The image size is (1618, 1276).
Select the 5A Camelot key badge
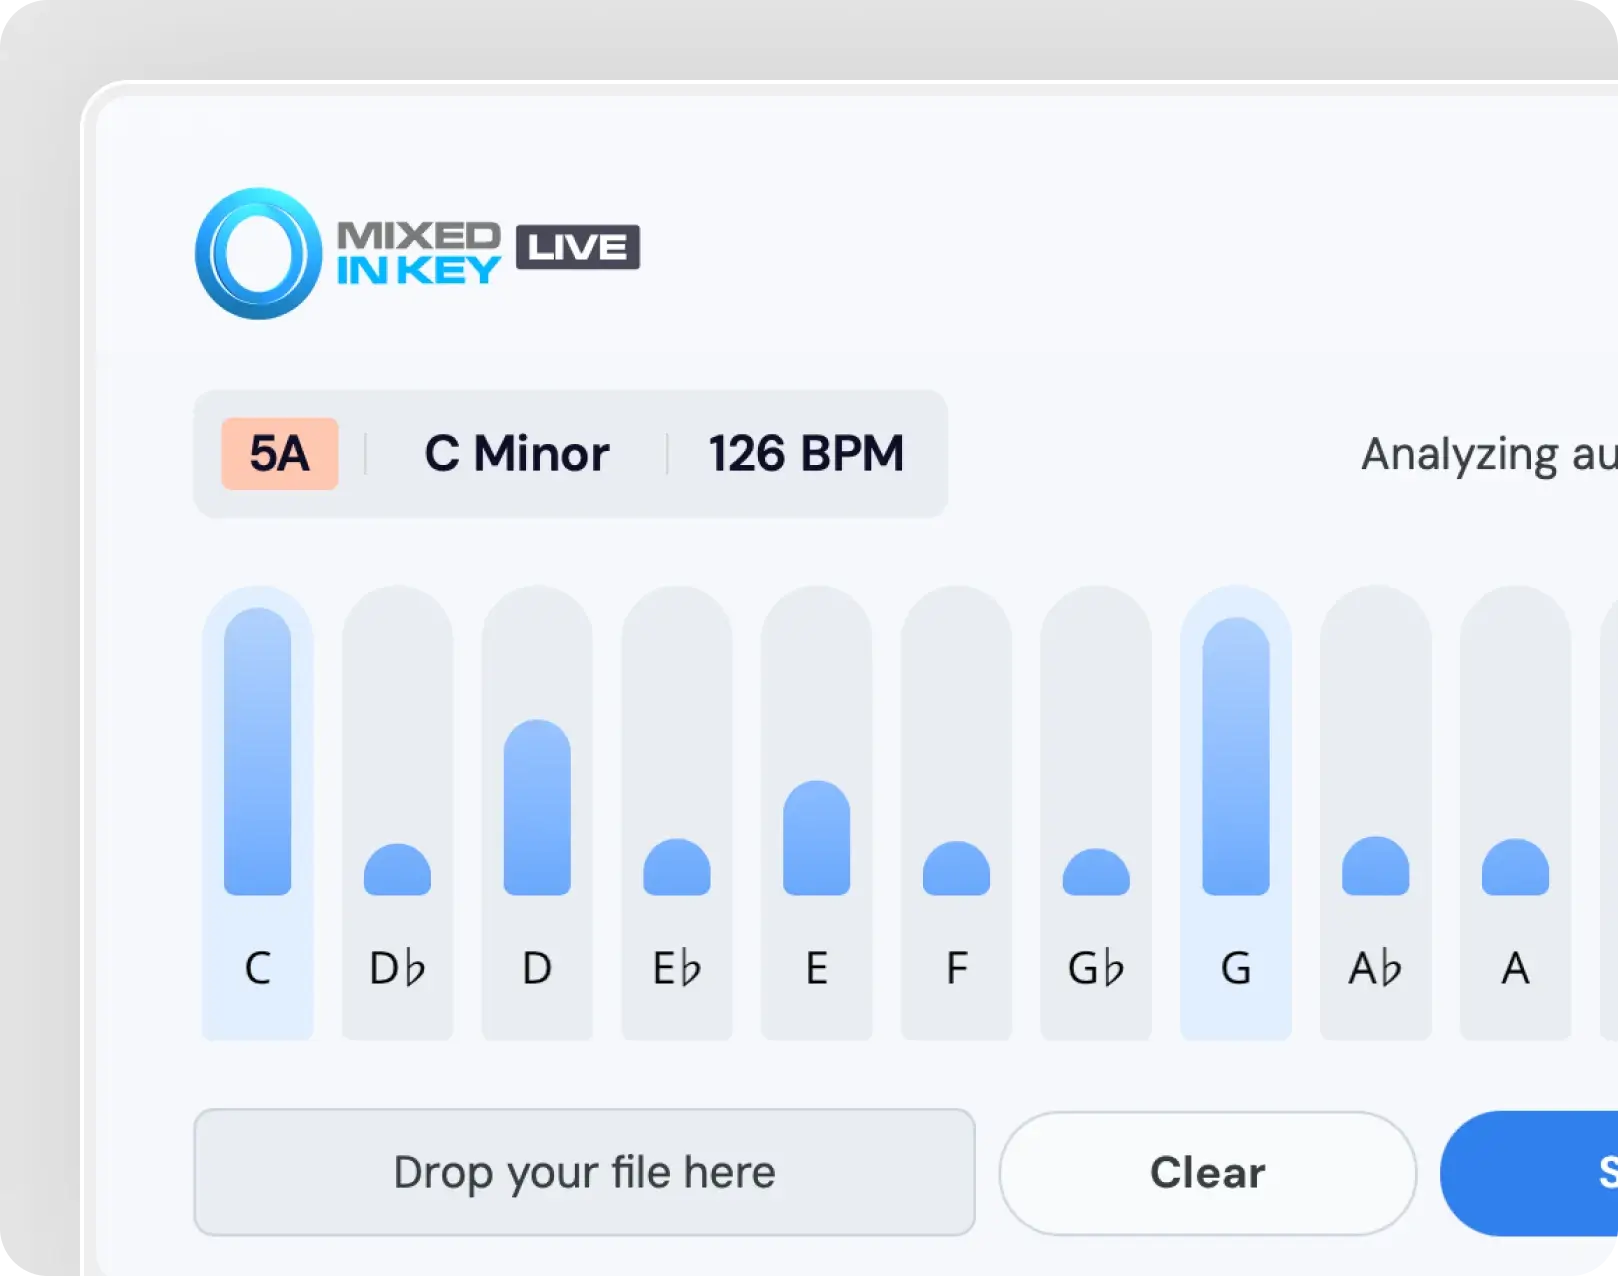(x=279, y=454)
